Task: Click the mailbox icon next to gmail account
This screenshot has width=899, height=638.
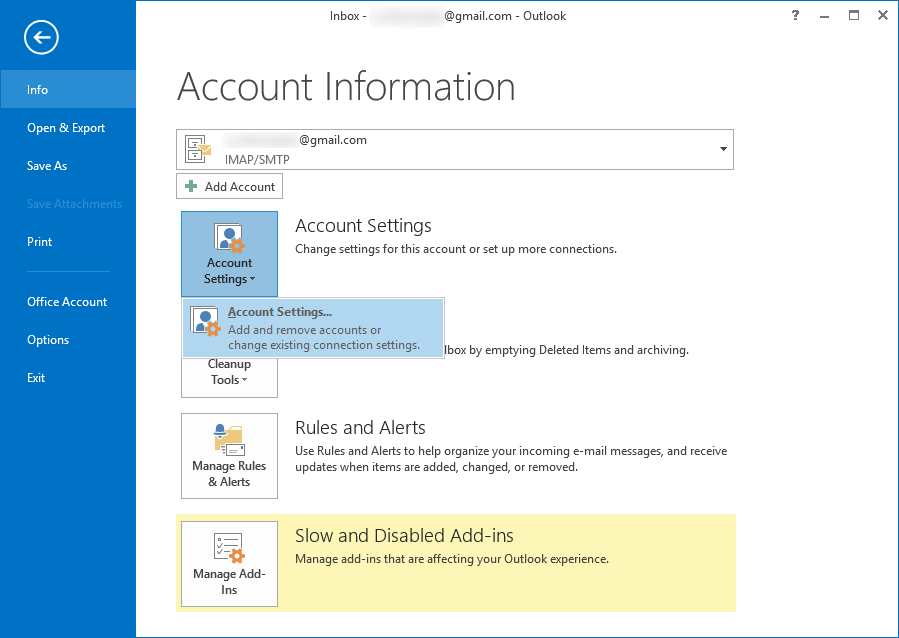Action: (x=198, y=149)
